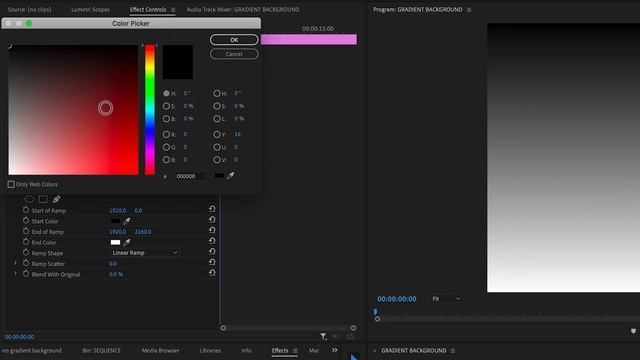Select the pen mask tool
This screenshot has height=360, width=640.
pos(56,199)
